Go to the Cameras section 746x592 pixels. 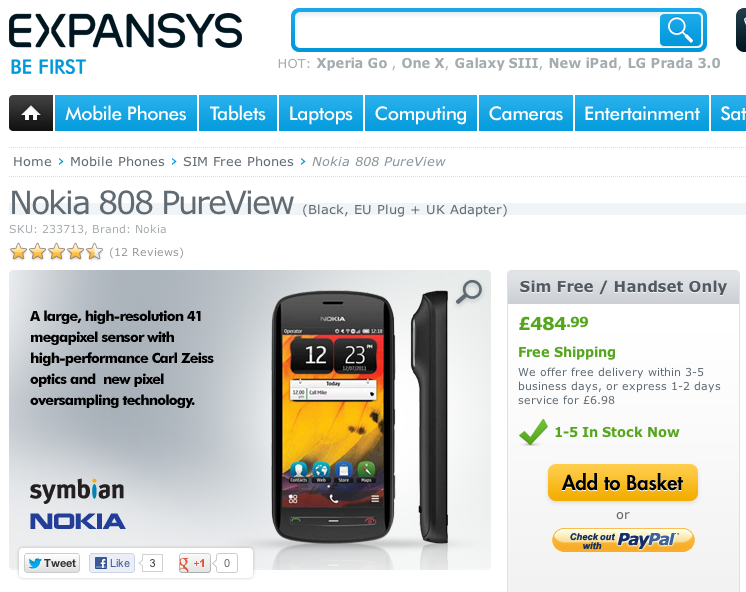coord(526,113)
